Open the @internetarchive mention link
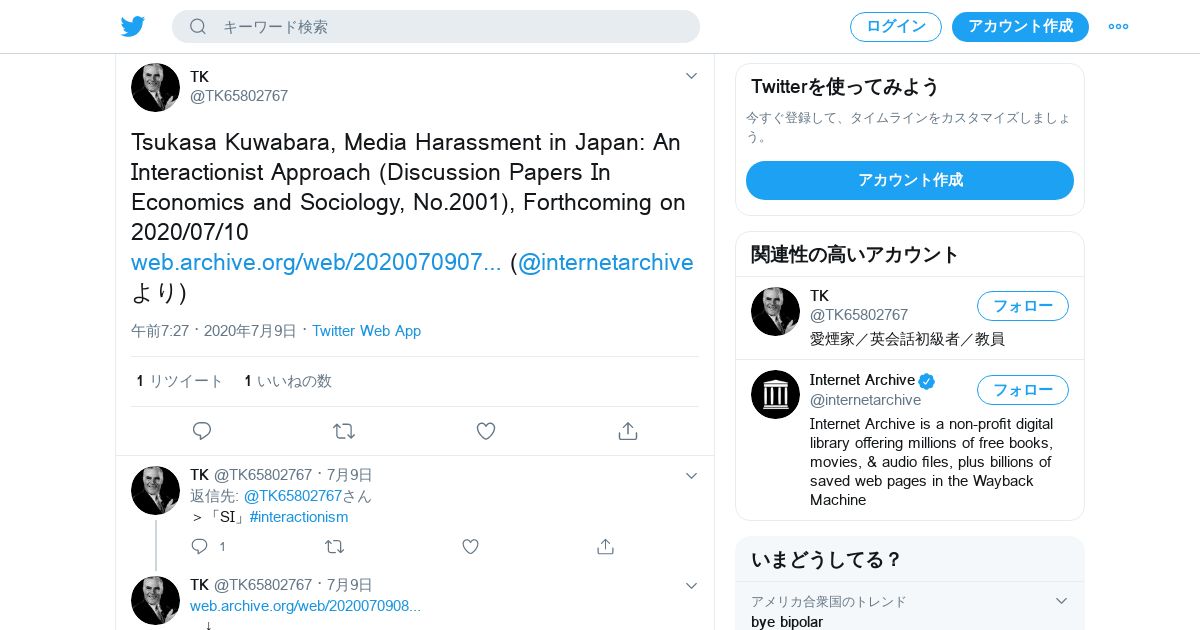The height and width of the screenshot is (630, 1200). [x=605, y=262]
